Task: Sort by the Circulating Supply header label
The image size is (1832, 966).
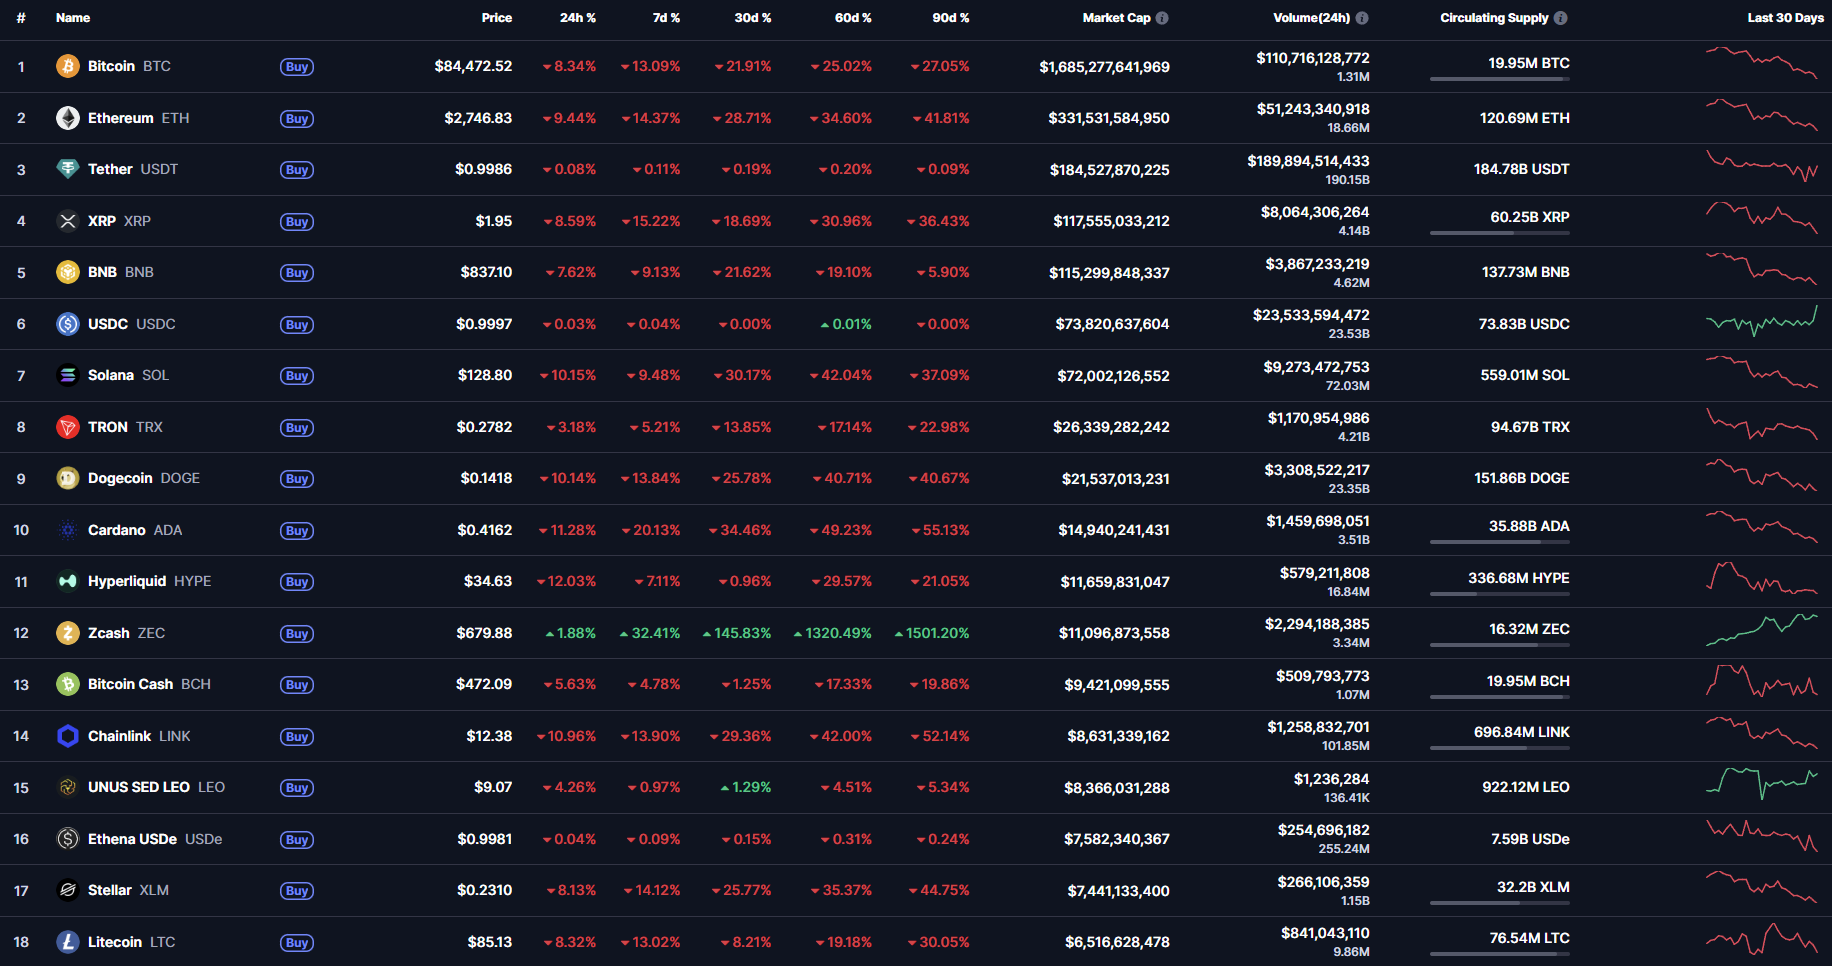Action: coord(1494,18)
